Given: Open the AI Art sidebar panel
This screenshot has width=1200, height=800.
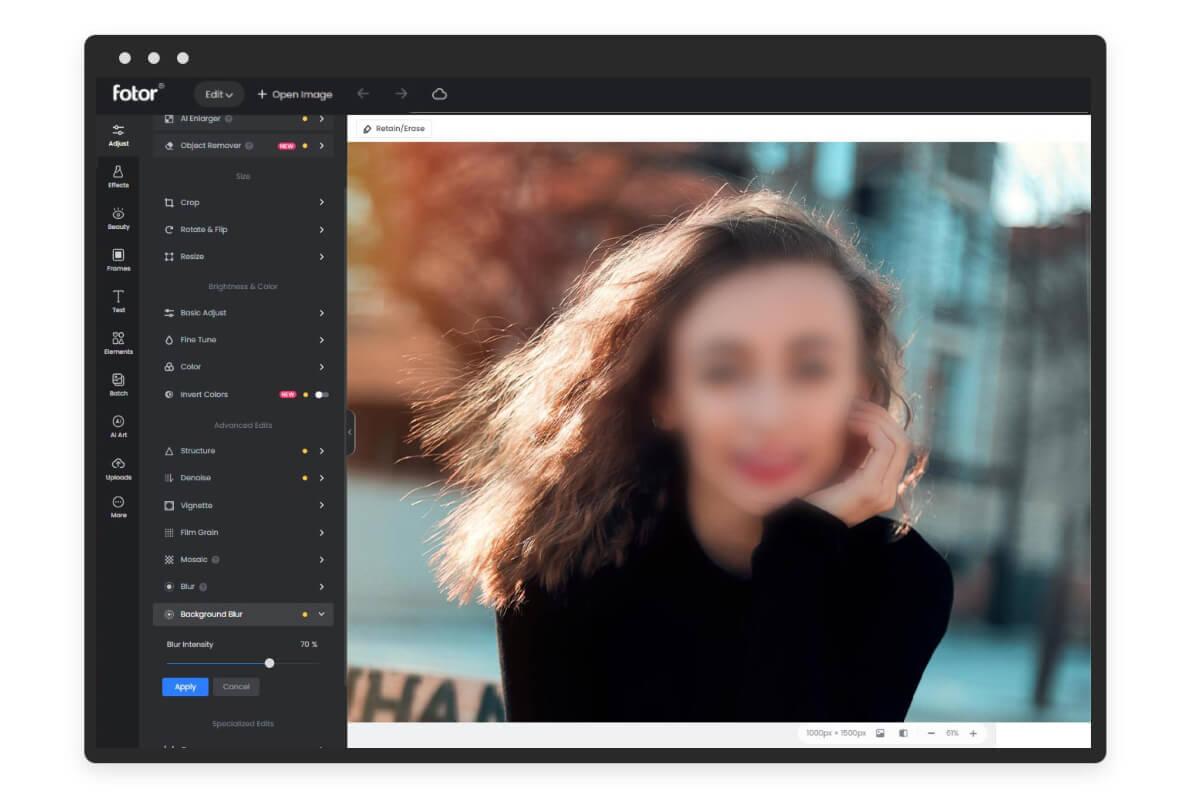Looking at the screenshot, I should [118, 427].
